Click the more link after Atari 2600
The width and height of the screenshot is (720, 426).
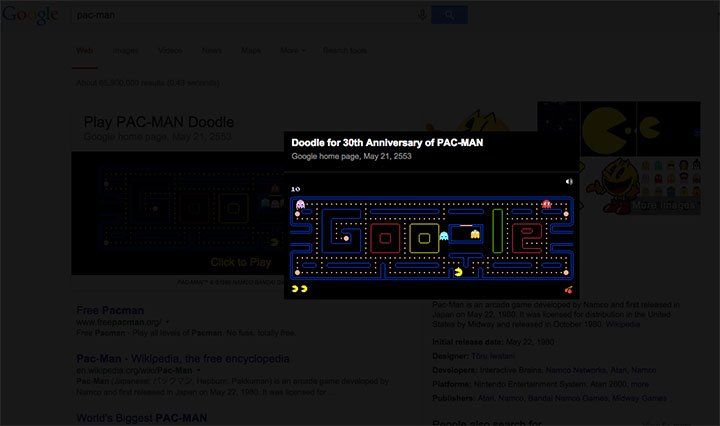click(x=640, y=384)
